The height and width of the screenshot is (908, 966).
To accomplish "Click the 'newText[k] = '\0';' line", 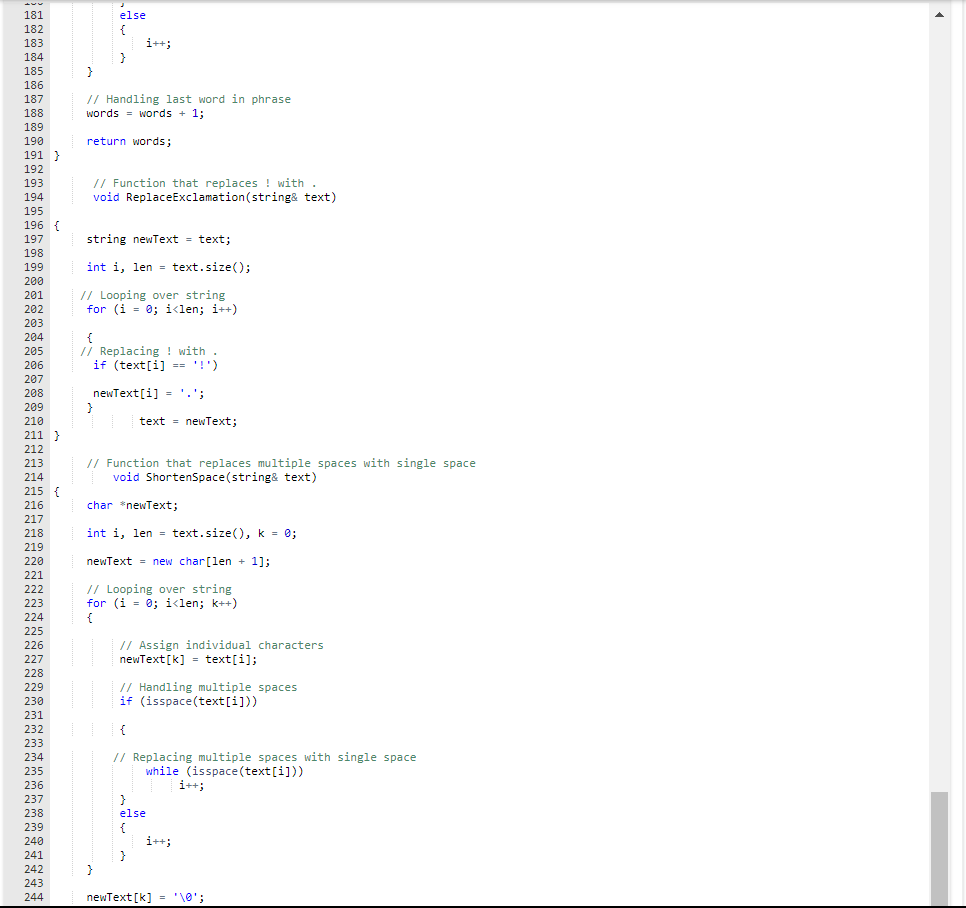I will tap(146, 897).
